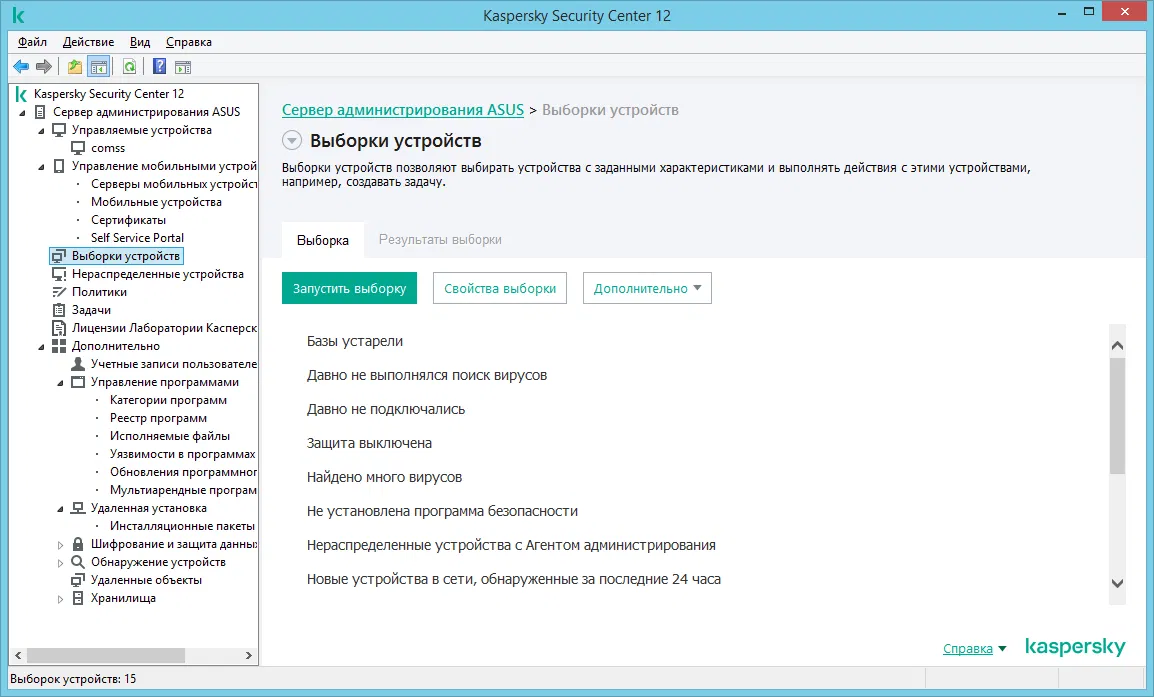Select the Найдено много вирусов selection

[384, 477]
